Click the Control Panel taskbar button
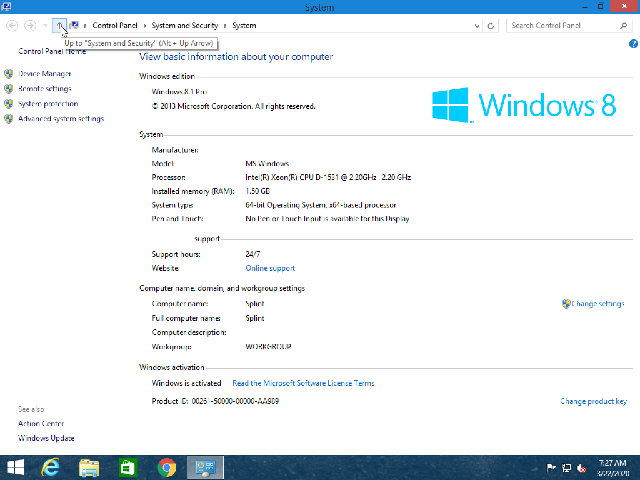This screenshot has width=640, height=480. click(205, 468)
